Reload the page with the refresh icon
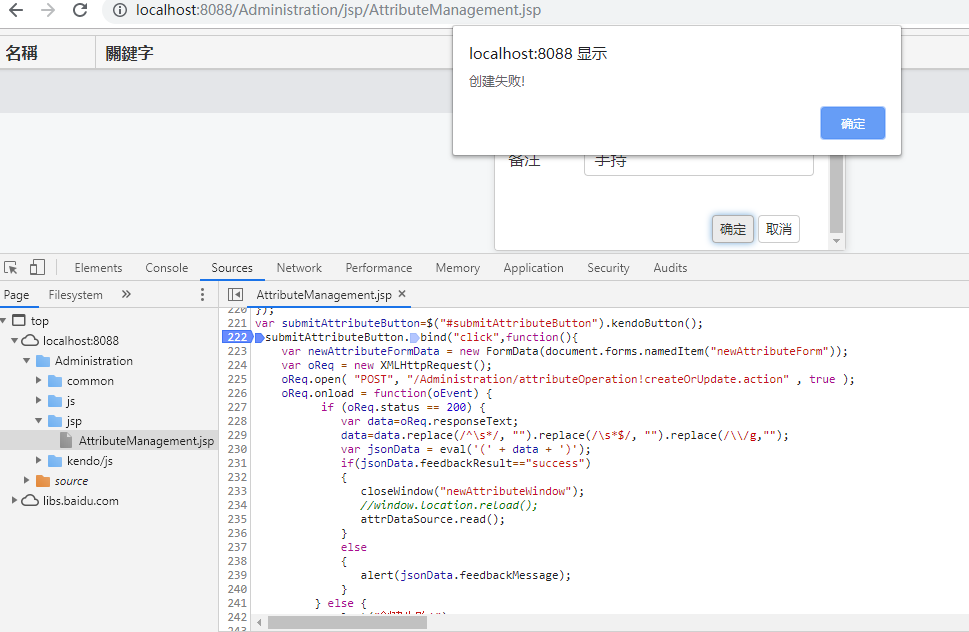The height and width of the screenshot is (632, 969). (80, 10)
